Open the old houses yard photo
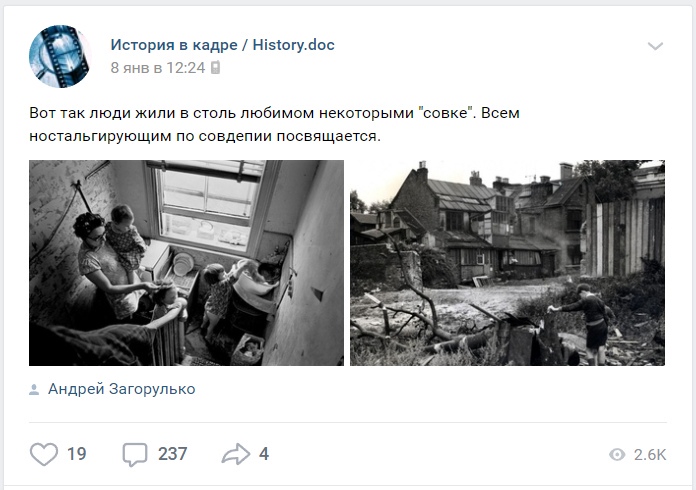Image resolution: width=696 pixels, height=490 pixels. tap(507, 263)
